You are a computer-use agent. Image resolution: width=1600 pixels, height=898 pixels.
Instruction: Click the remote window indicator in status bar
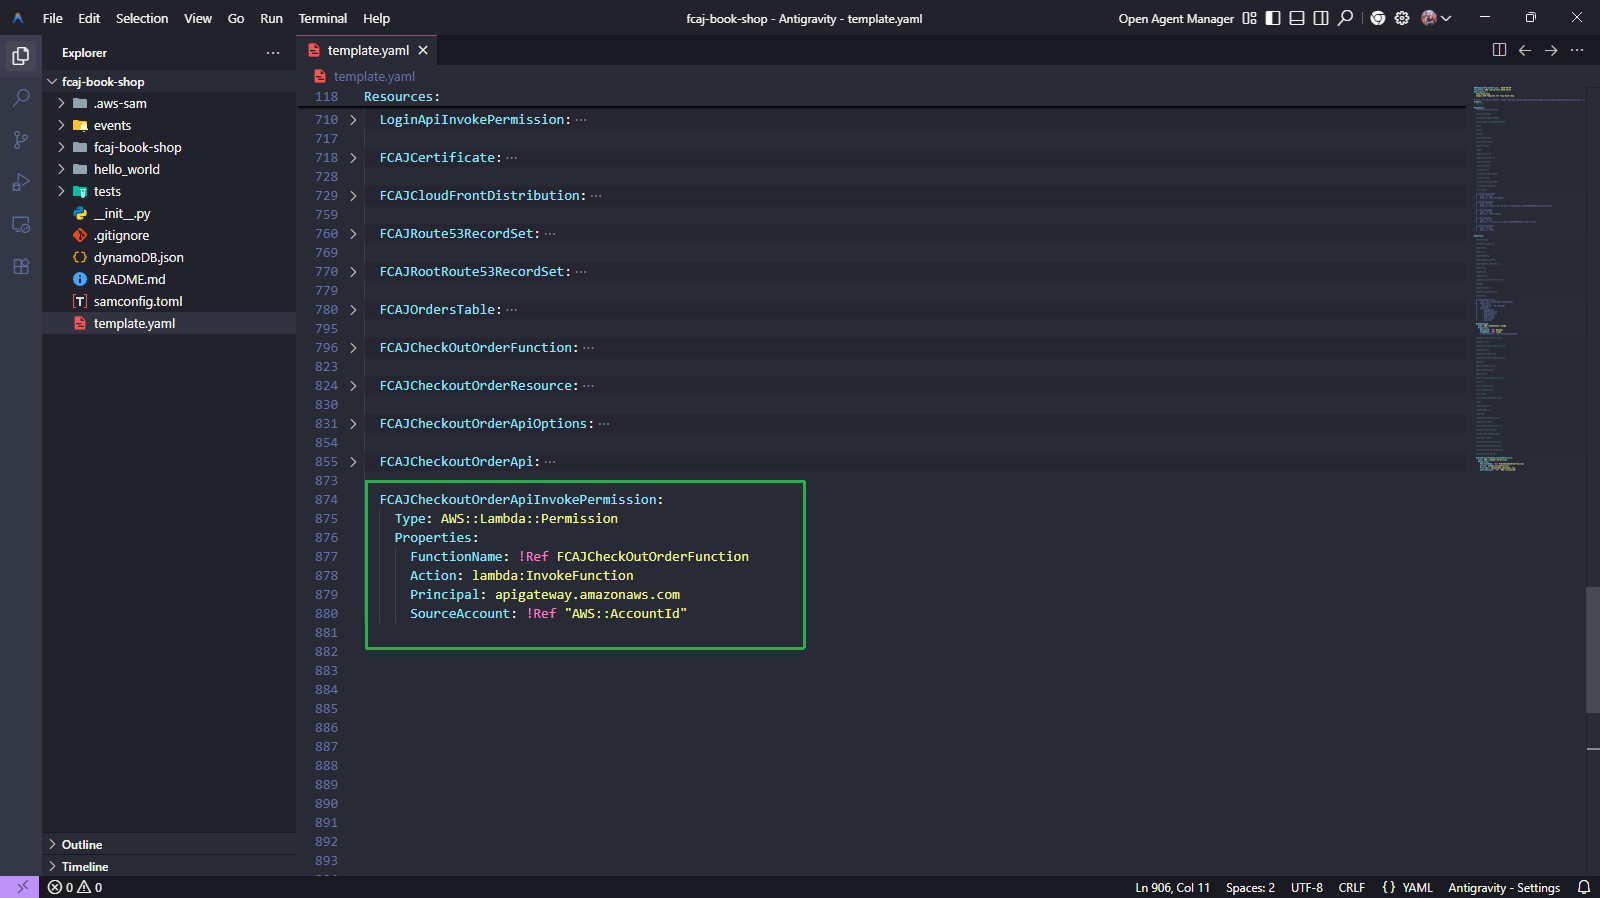[x=20, y=887]
